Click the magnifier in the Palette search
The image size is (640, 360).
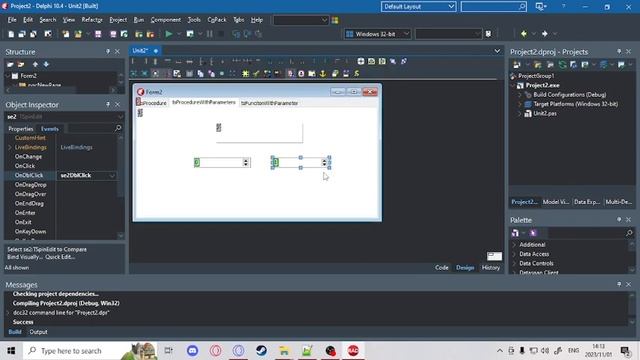tap(629, 233)
